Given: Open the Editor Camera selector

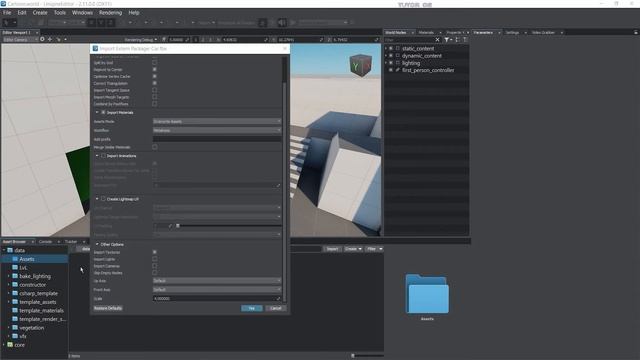Looking at the screenshot, I should point(19,40).
